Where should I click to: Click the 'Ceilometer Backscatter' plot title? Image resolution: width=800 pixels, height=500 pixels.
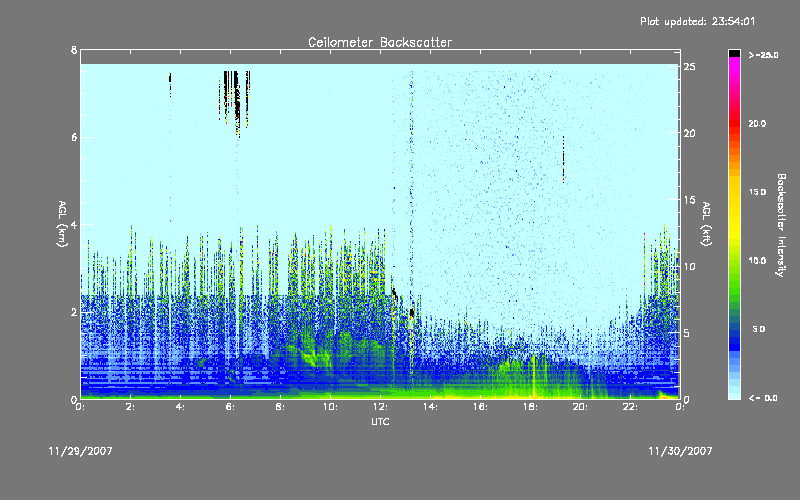click(380, 42)
